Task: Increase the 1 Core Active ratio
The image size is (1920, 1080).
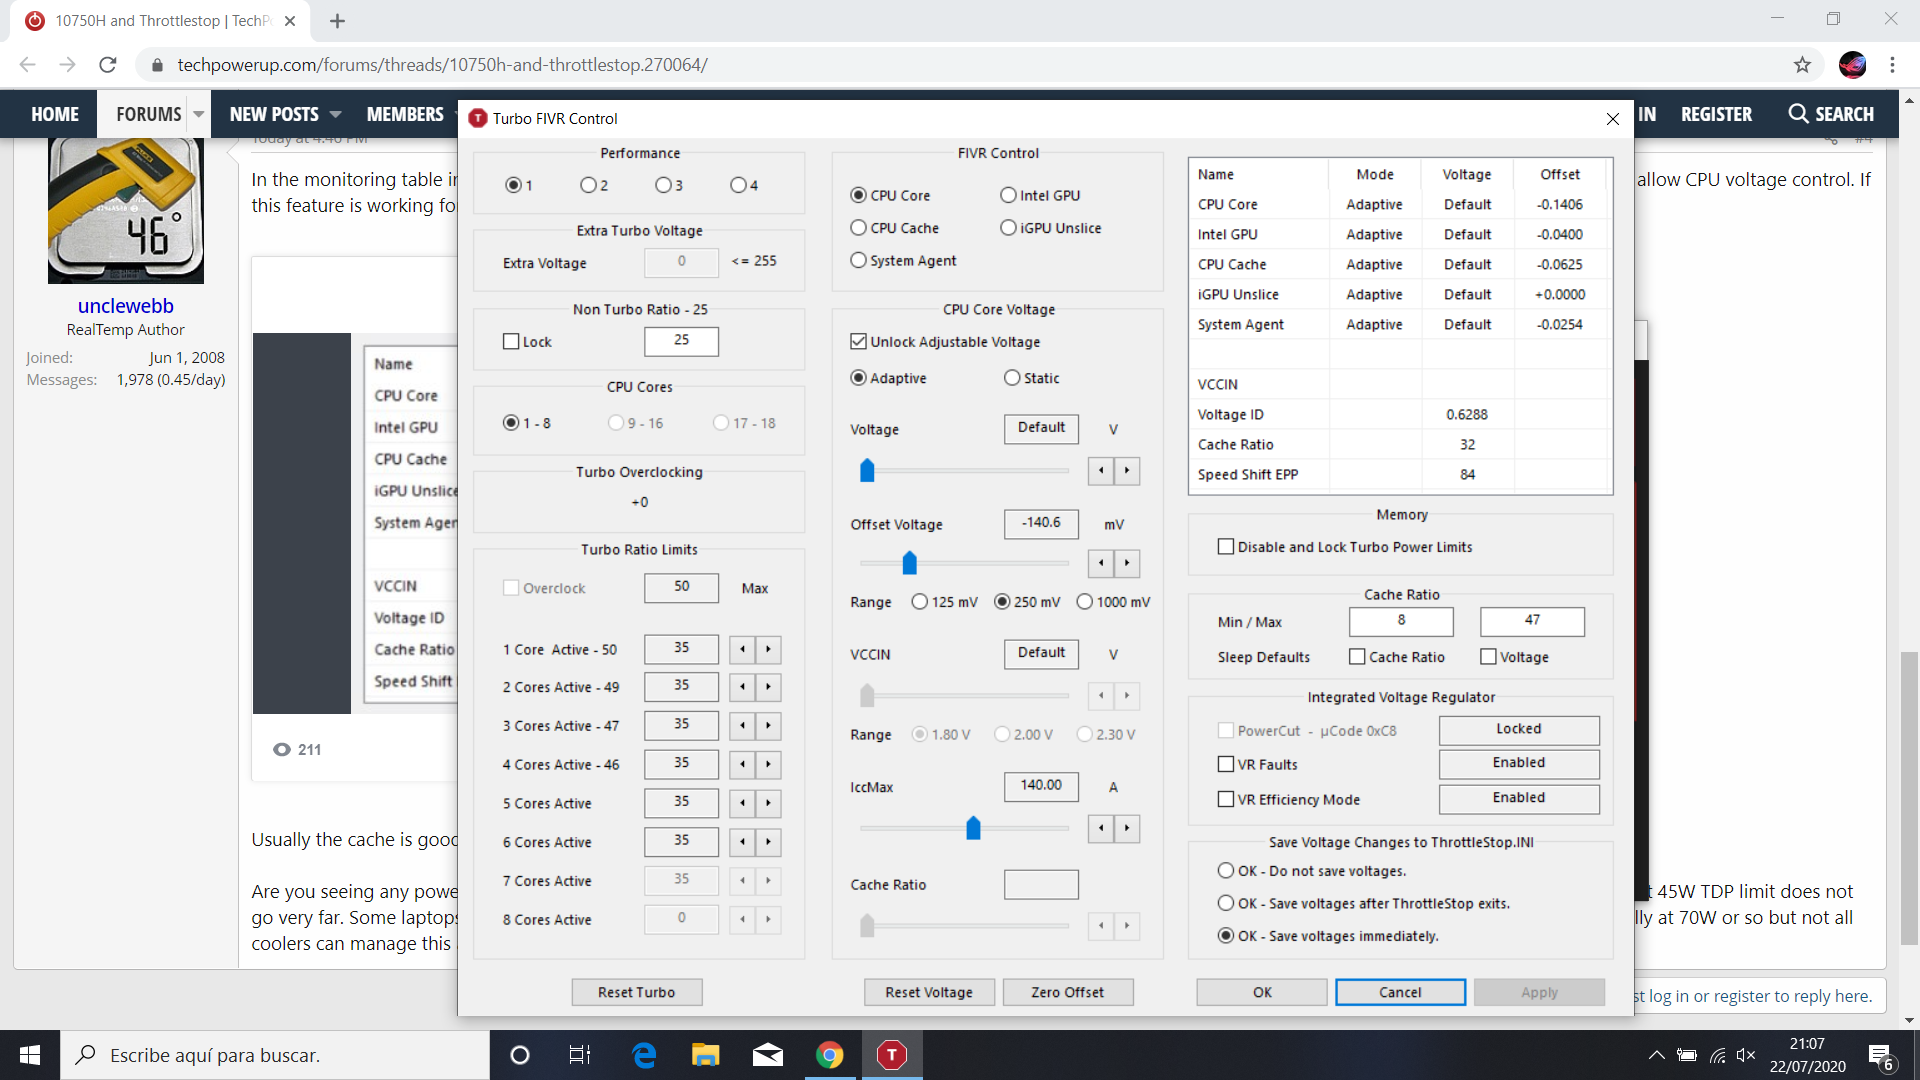Action: pyautogui.click(x=768, y=650)
